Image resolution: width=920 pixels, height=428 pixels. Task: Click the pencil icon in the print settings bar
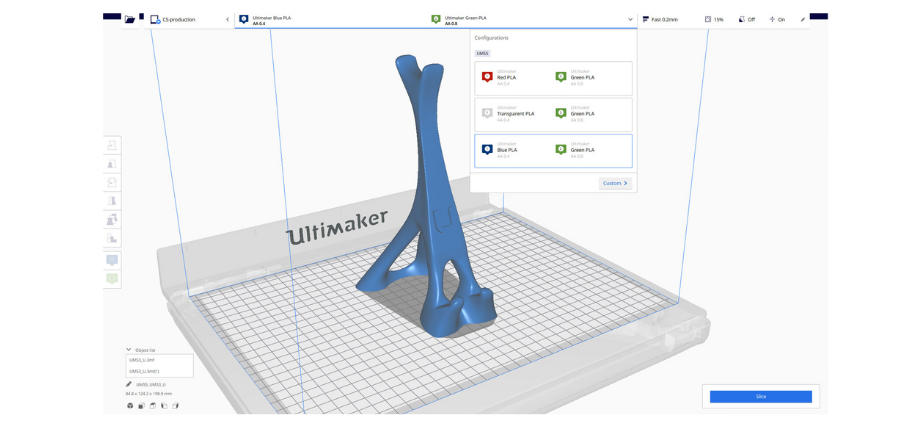click(x=803, y=19)
